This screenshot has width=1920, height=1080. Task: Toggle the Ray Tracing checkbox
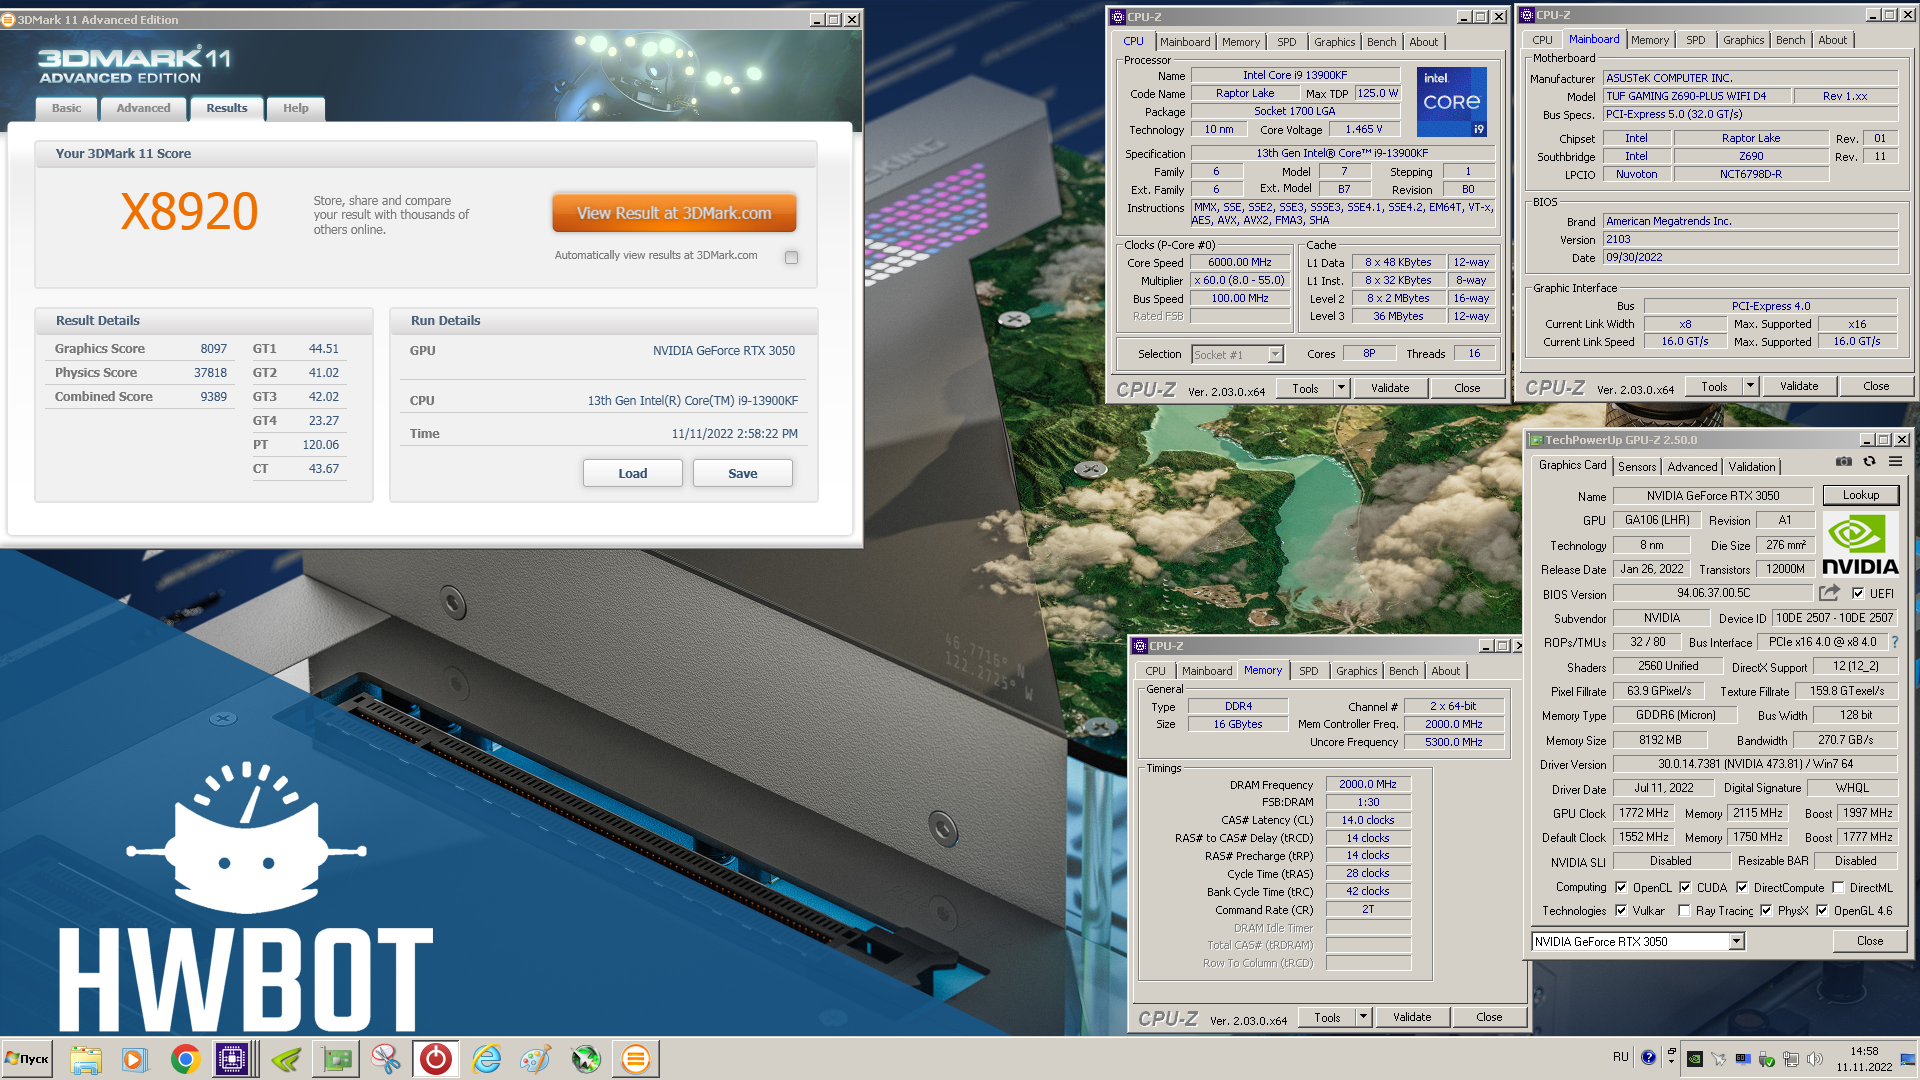[1685, 910]
